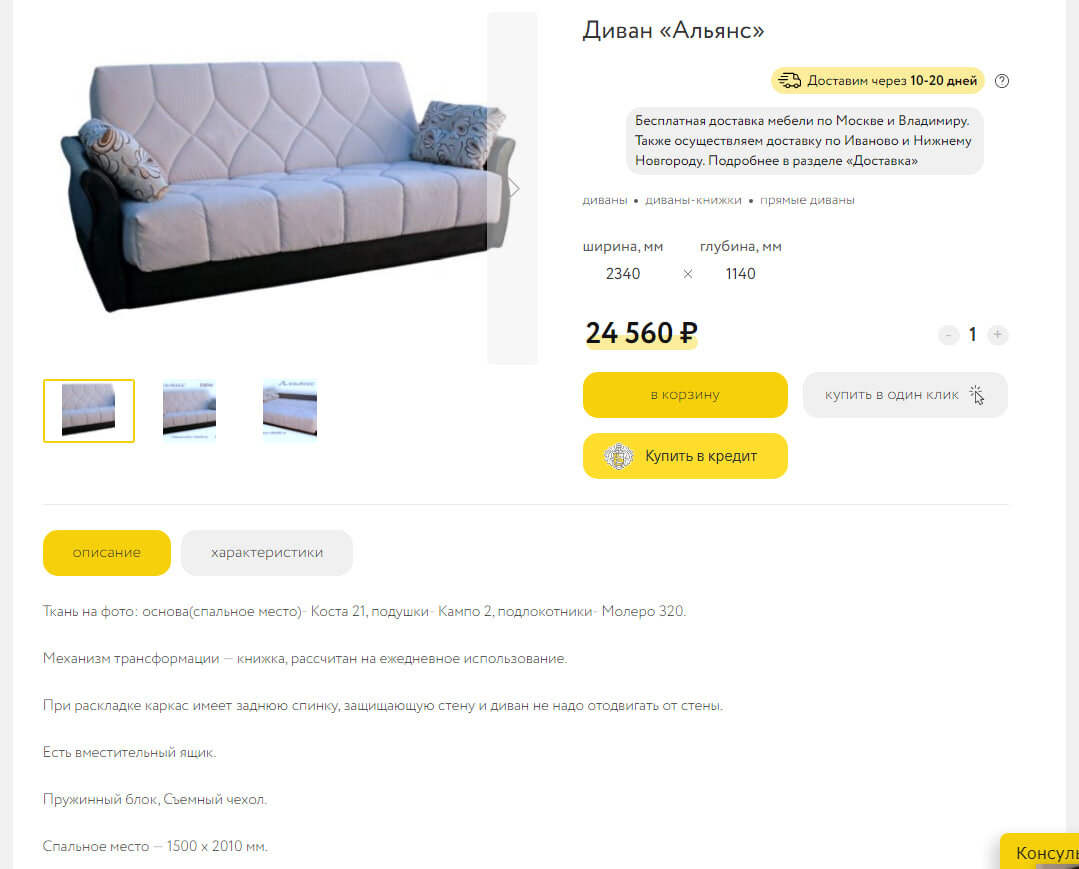Click «Купить в кредит» button

tap(685, 456)
